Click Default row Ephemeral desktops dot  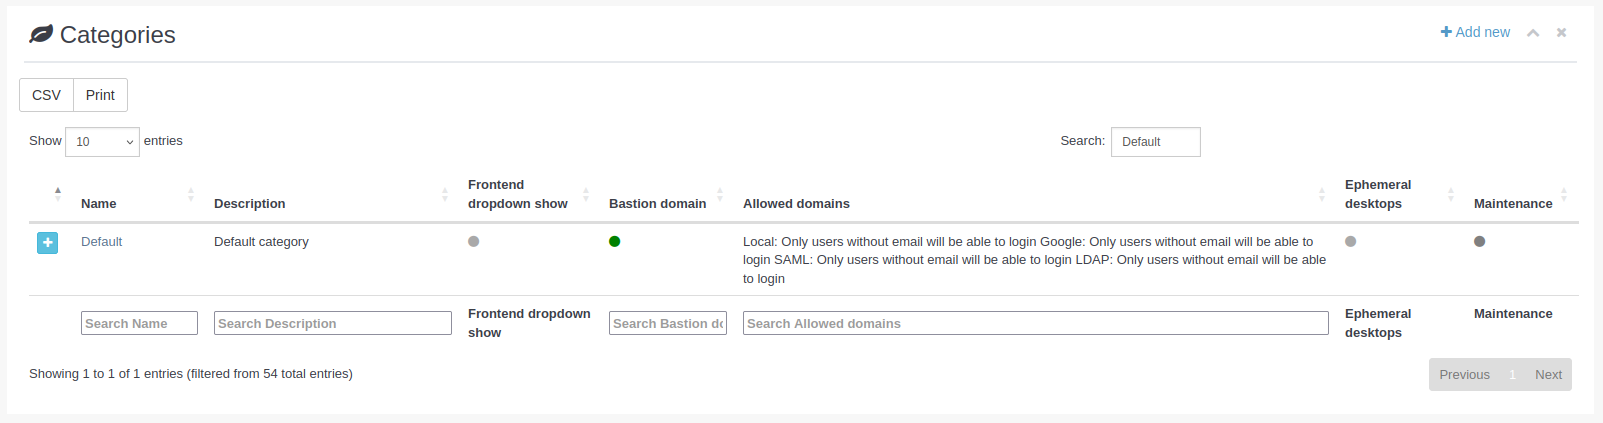1350,241
